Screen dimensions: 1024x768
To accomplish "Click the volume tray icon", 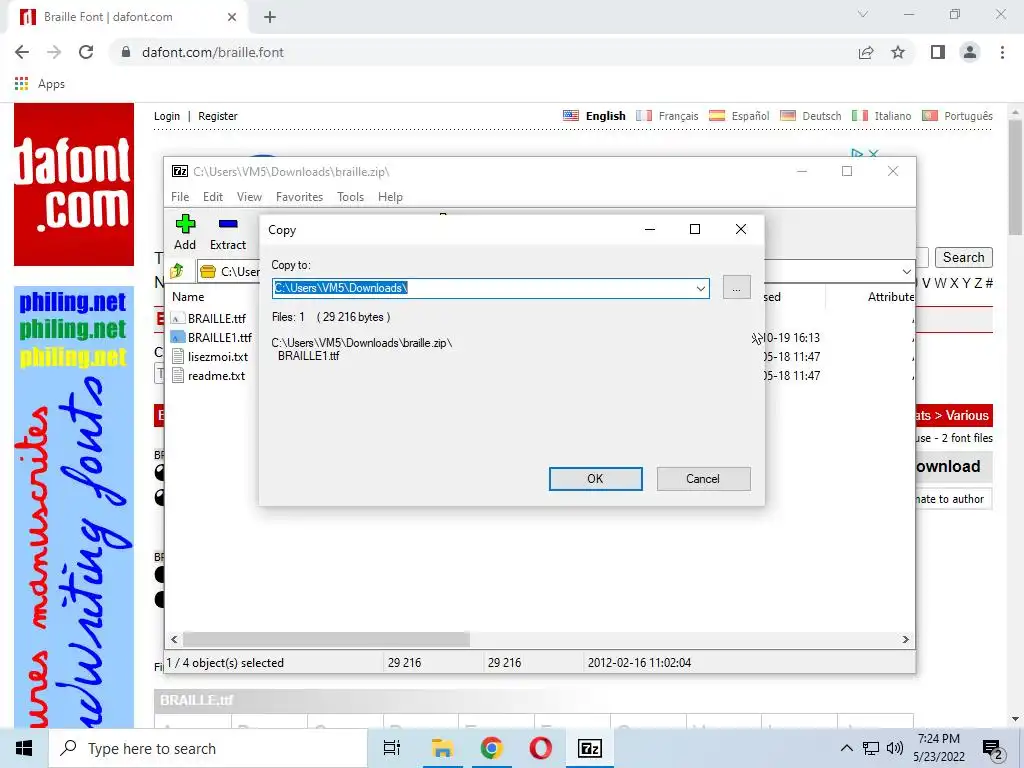I will click(x=895, y=748).
